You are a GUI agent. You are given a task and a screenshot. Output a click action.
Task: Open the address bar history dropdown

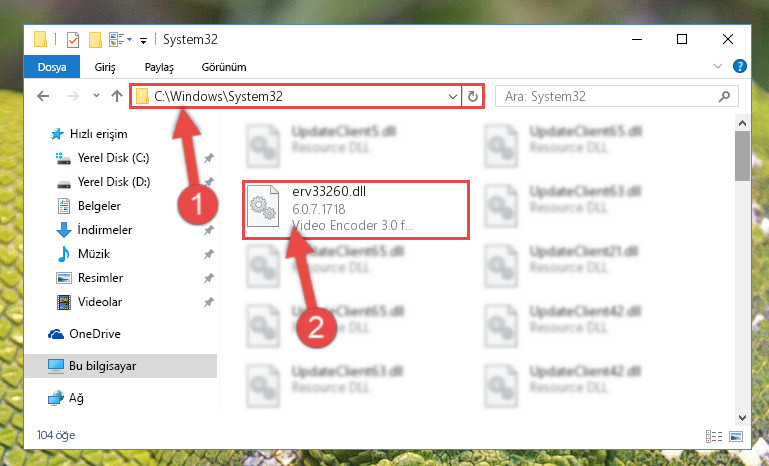[x=453, y=97]
